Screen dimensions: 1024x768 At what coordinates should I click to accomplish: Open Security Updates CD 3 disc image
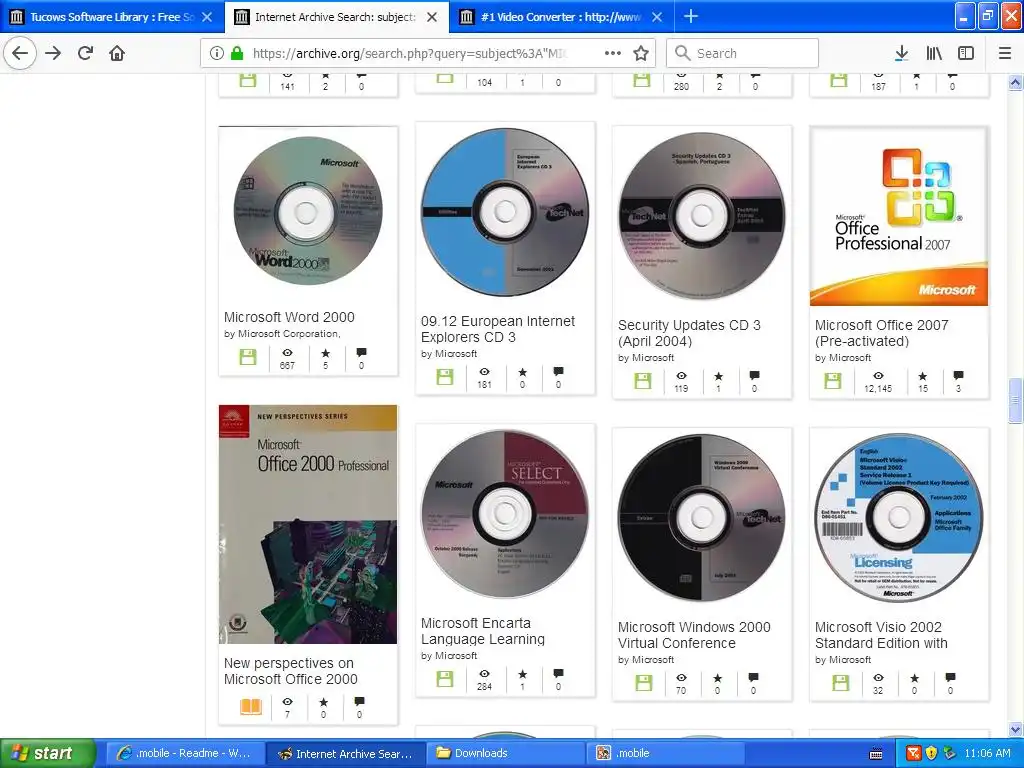click(702, 216)
